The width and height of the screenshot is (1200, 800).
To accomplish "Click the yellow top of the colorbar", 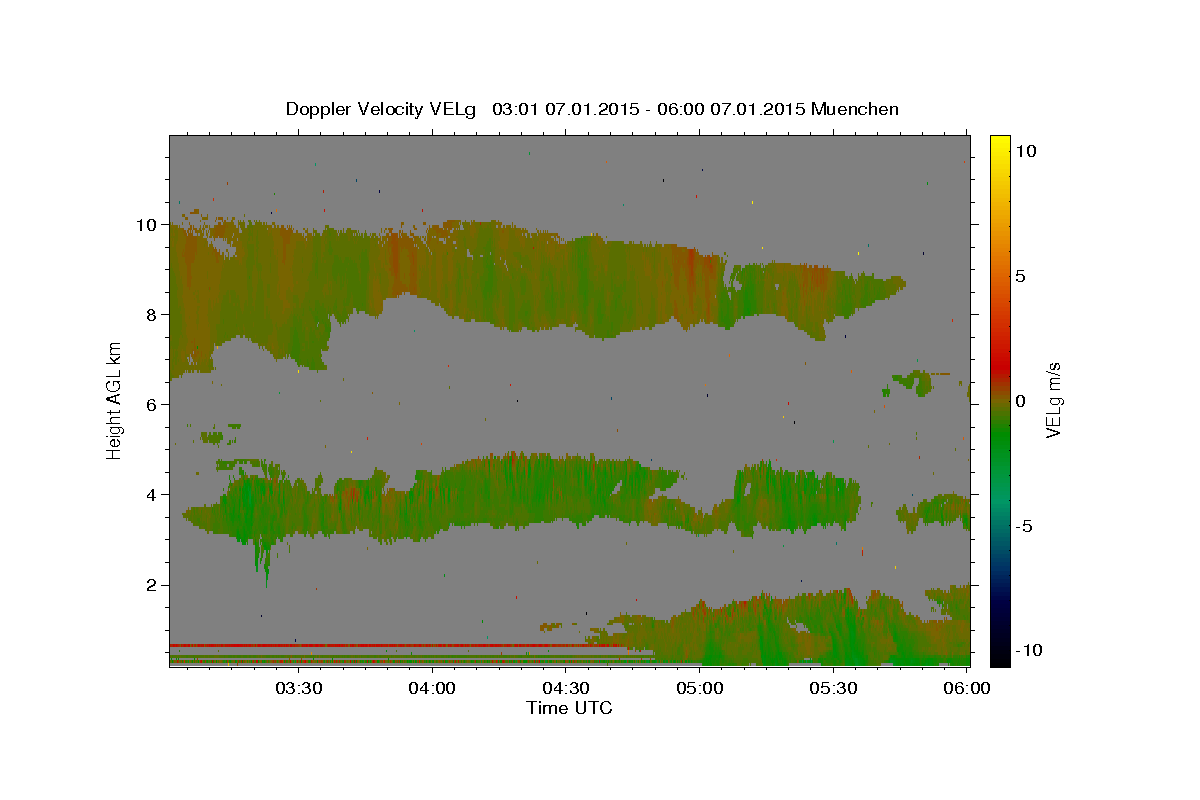I will (999, 145).
